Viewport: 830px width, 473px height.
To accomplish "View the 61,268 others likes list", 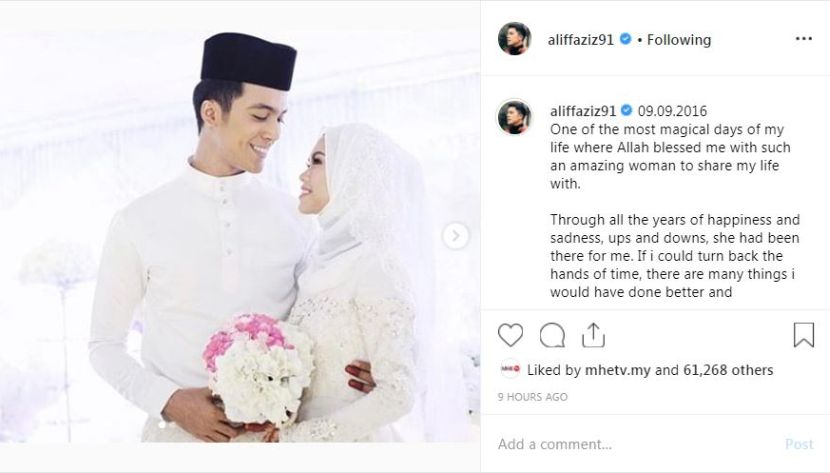I will (x=728, y=370).
